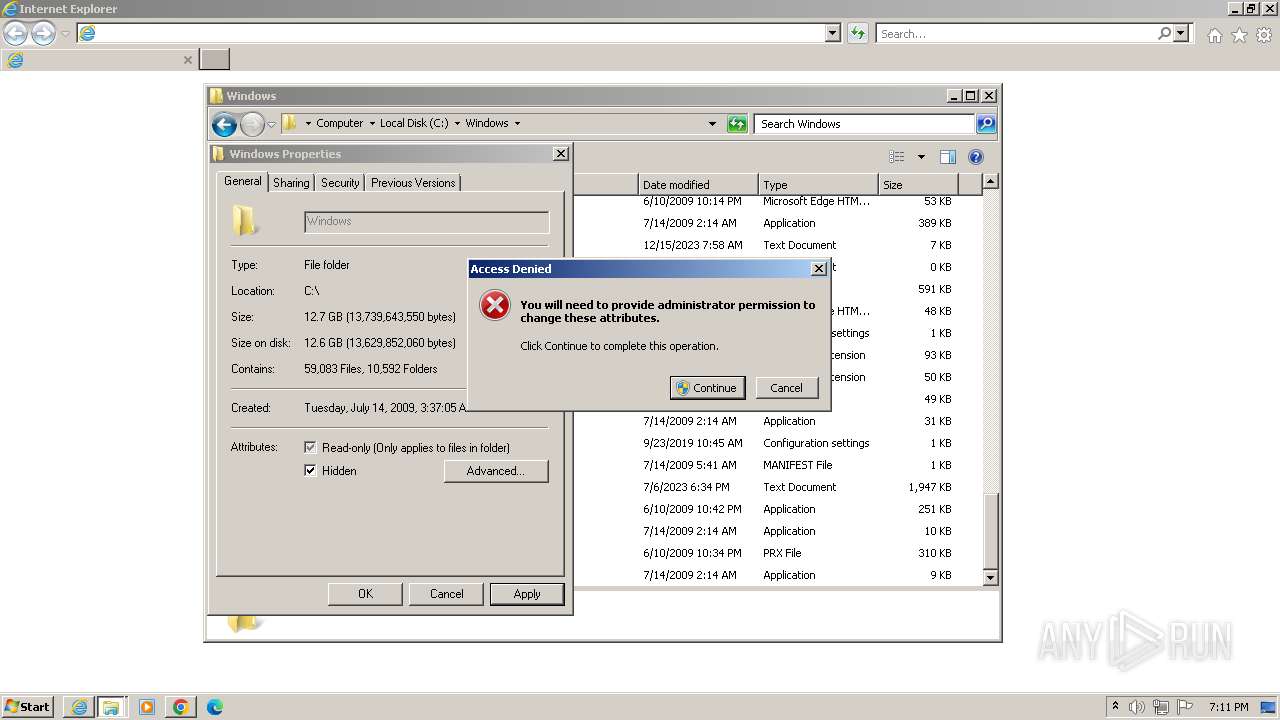Click the Action Center flag icon
1280x720 pixels.
tap(1185, 707)
